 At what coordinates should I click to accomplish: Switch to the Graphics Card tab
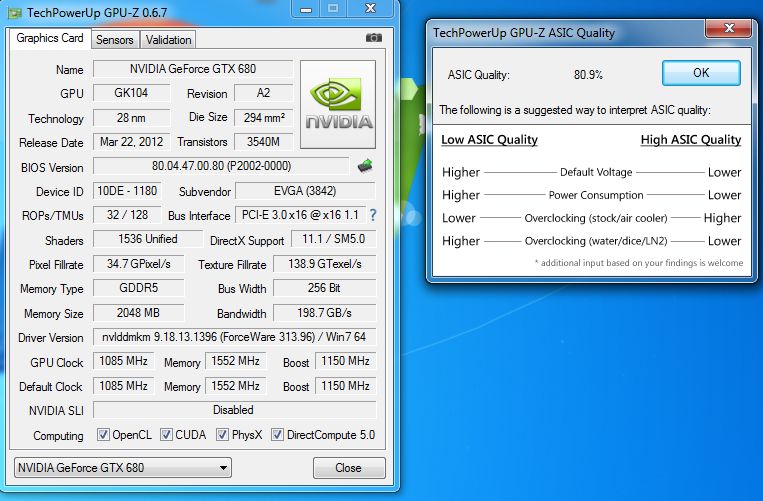click(50, 38)
